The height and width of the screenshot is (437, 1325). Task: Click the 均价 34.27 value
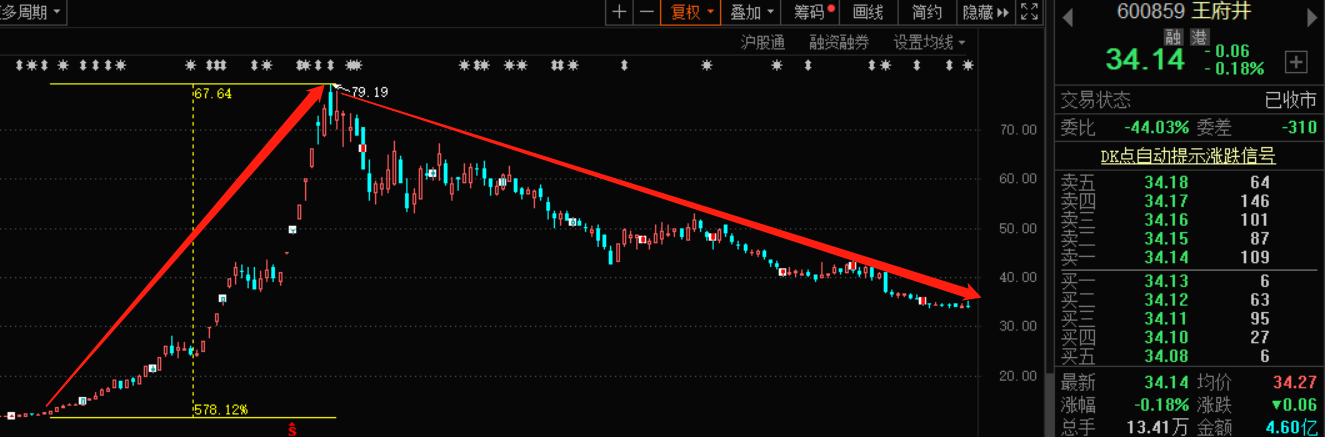[1297, 383]
